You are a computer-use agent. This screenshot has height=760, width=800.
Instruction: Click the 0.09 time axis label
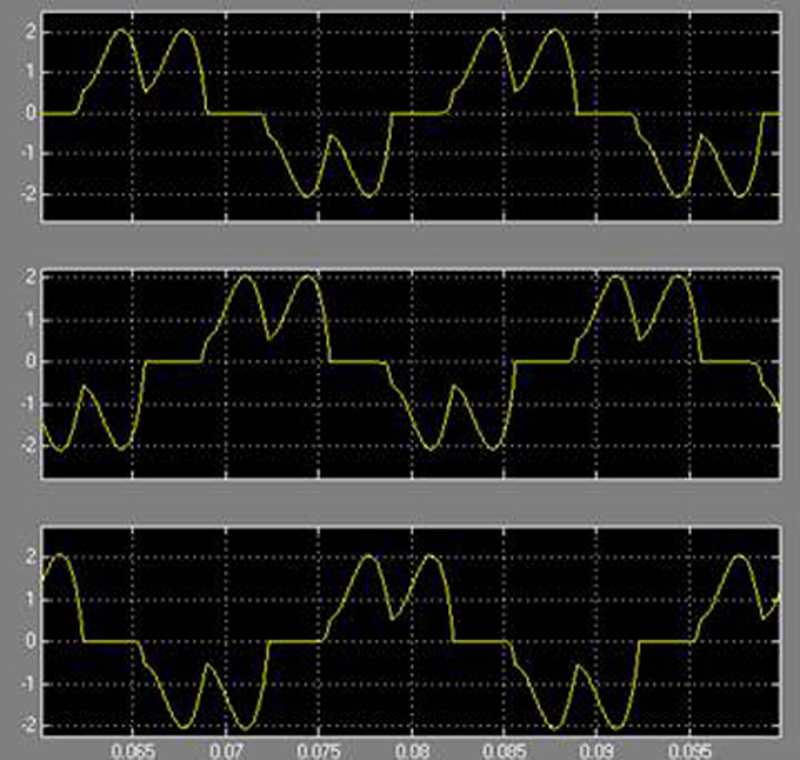(598, 748)
